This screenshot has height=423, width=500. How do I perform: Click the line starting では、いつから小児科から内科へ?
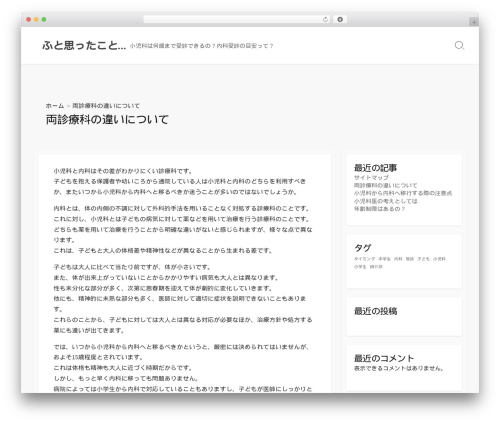coord(181,347)
